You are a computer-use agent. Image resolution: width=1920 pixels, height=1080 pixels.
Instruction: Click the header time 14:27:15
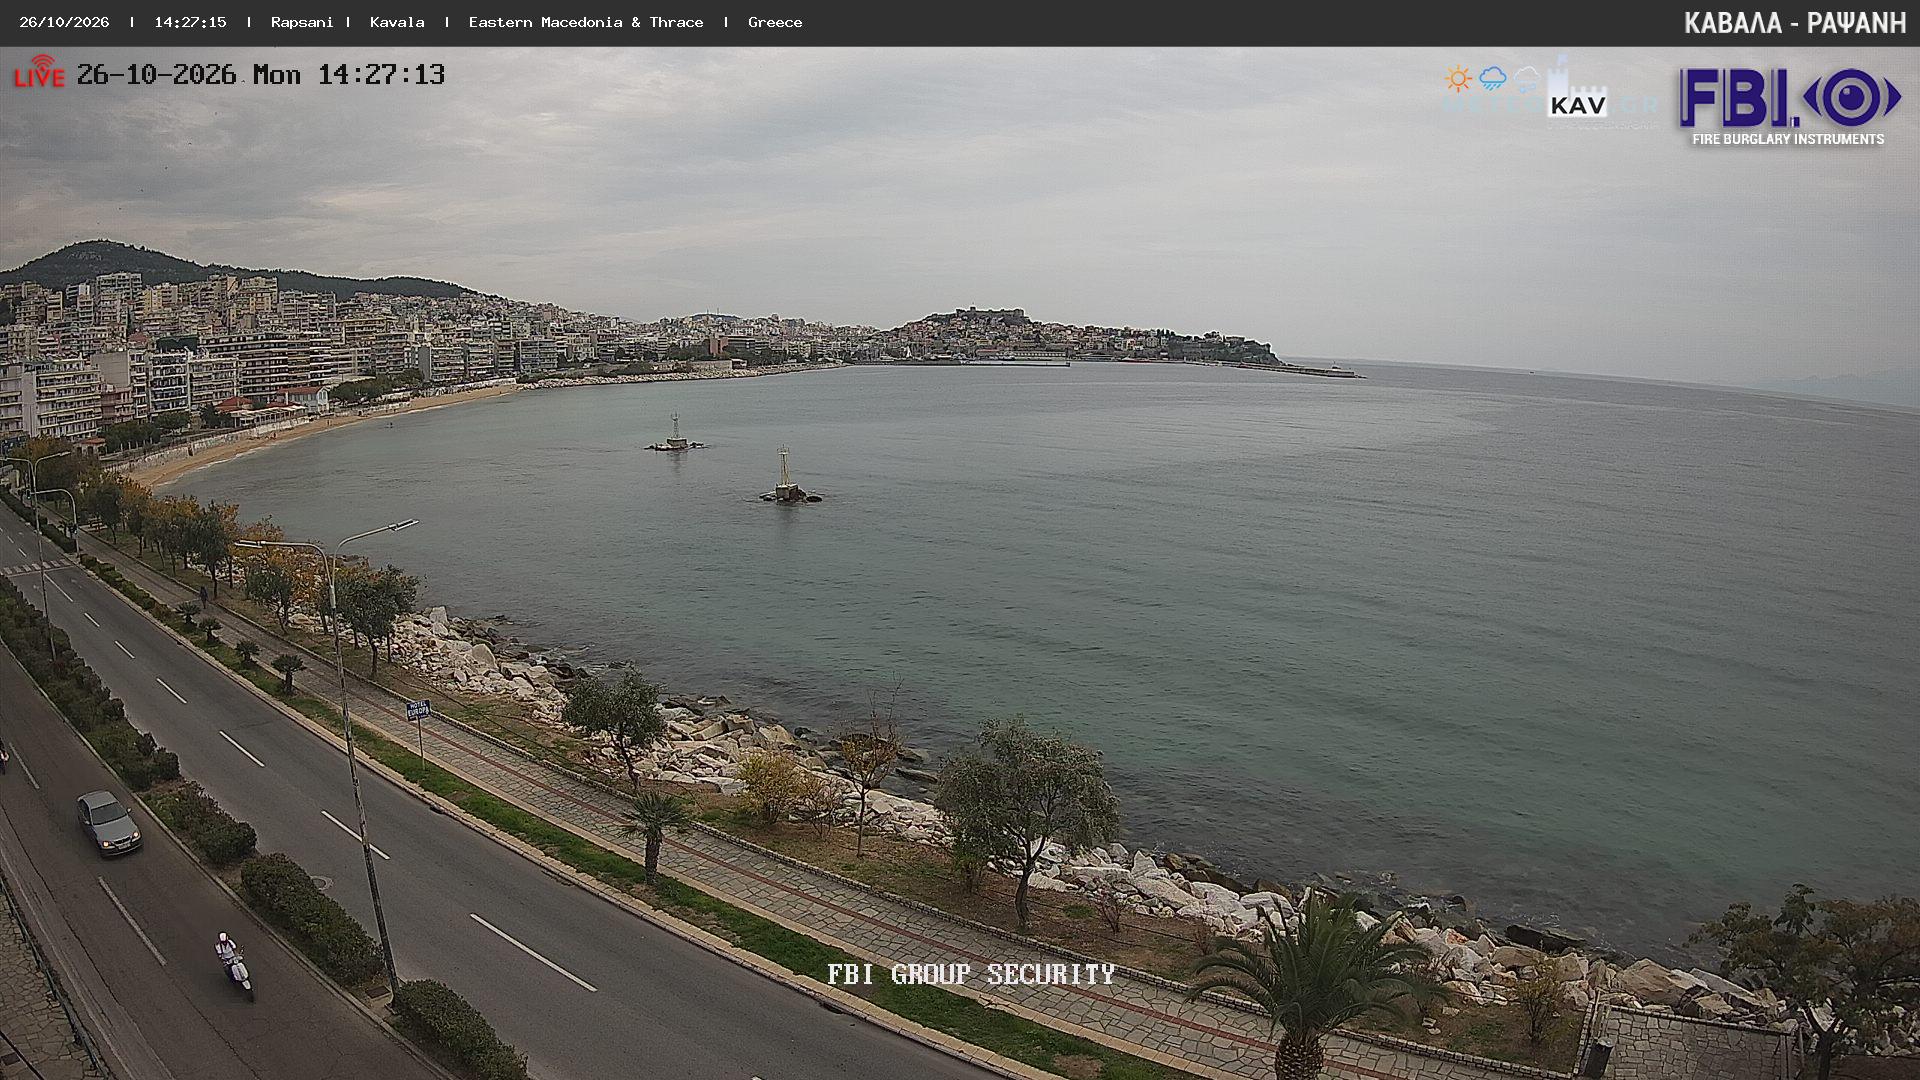190,22
